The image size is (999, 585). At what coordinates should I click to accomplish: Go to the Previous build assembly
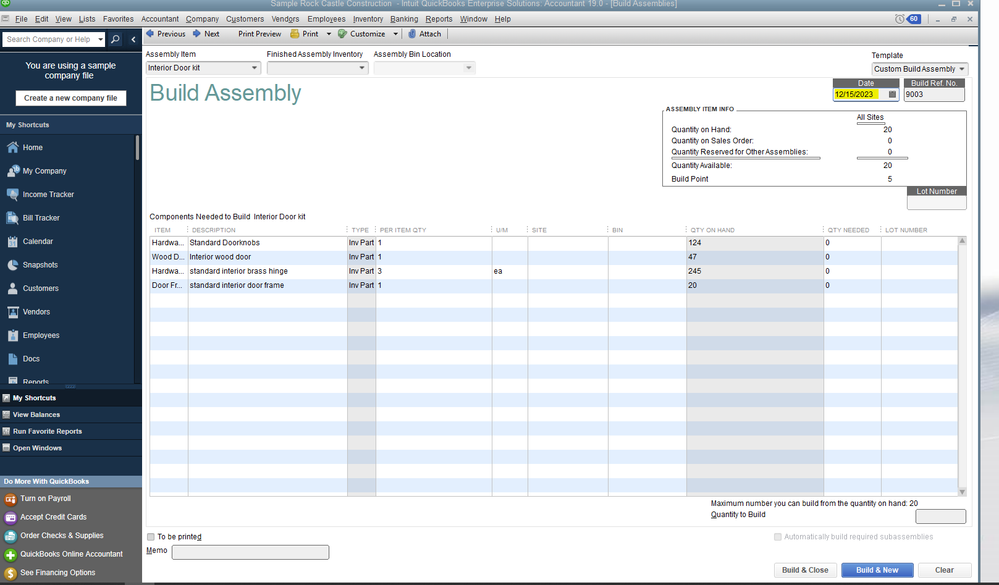tap(166, 34)
